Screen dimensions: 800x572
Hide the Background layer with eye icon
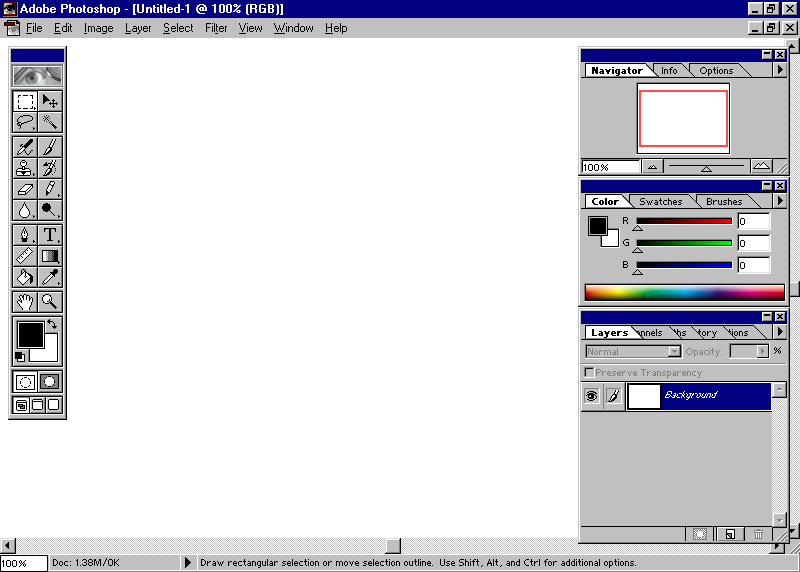[x=592, y=396]
